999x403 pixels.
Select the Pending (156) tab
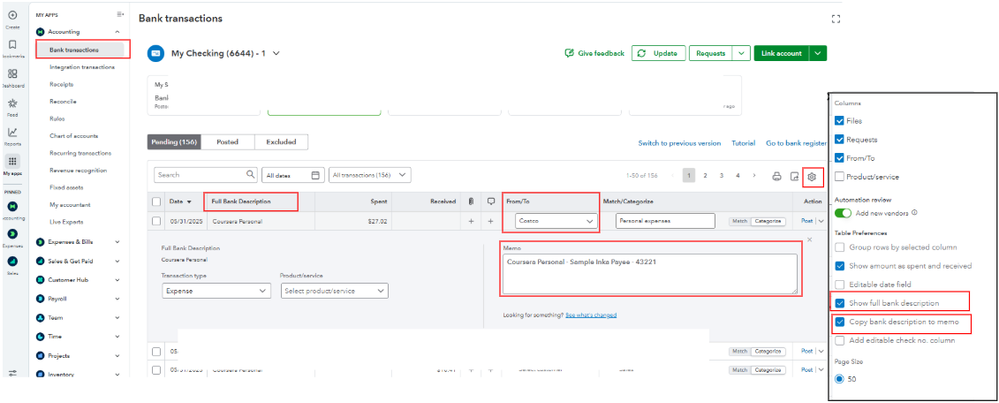175,142
